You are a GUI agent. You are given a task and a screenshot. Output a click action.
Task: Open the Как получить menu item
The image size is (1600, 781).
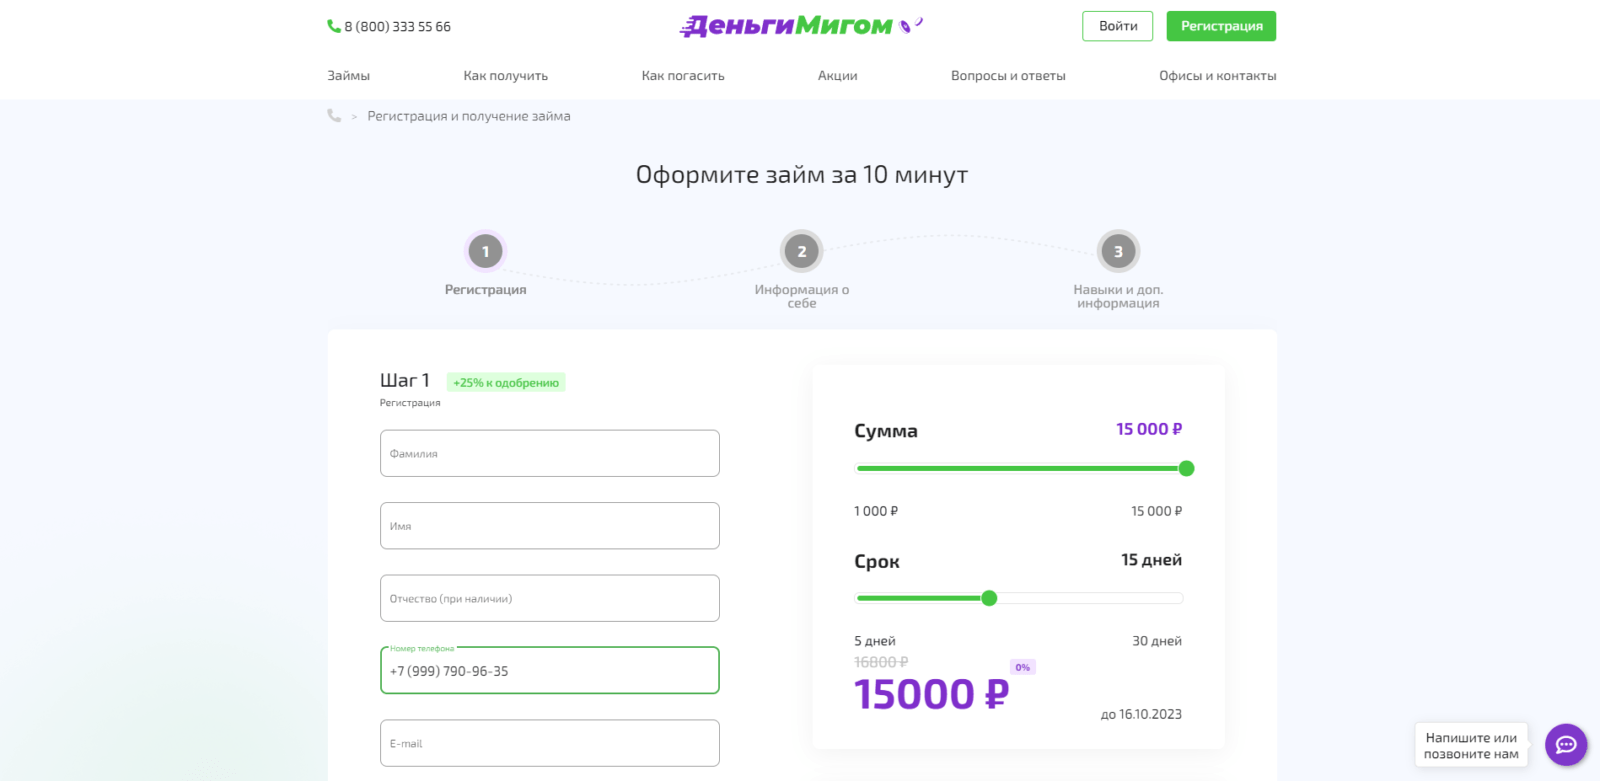pos(506,76)
